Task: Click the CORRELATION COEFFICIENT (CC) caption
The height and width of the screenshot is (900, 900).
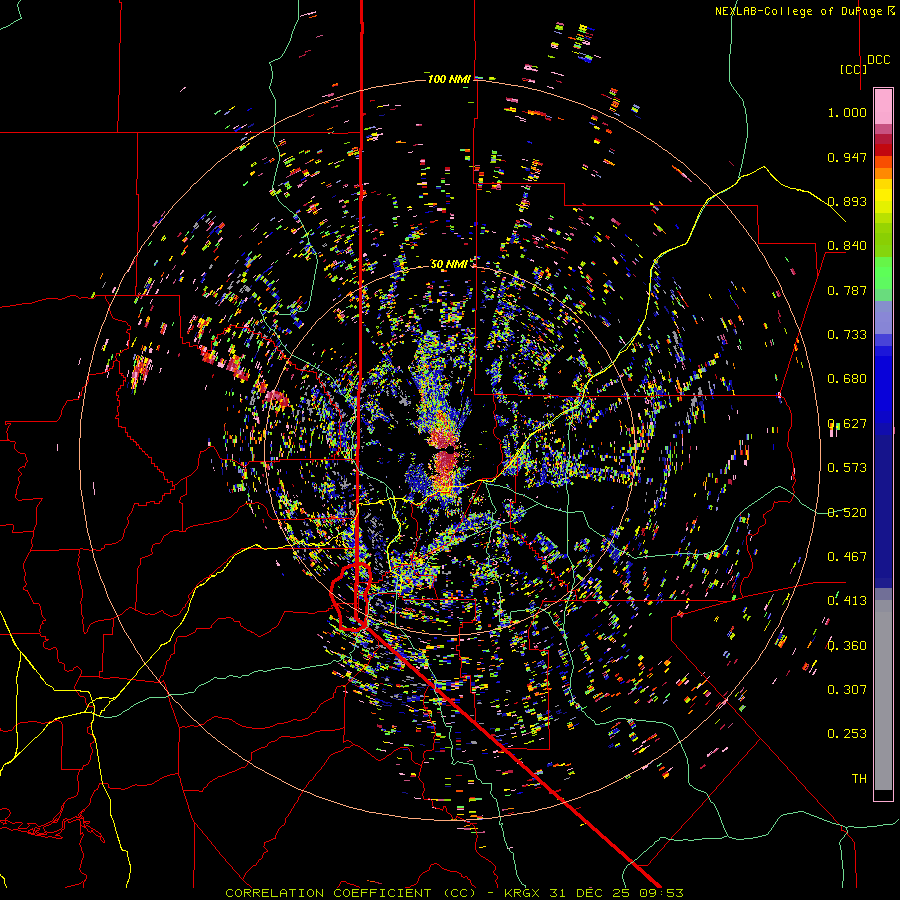Action: (x=350, y=893)
